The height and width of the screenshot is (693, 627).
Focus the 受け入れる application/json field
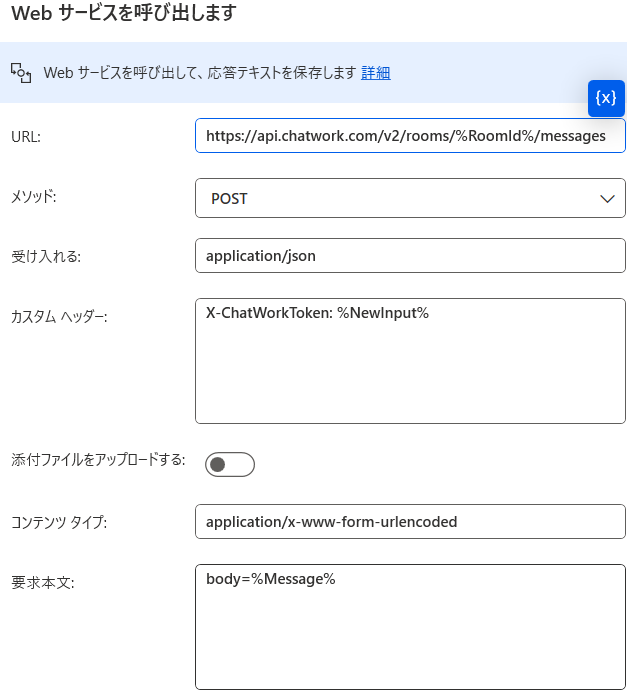(410, 255)
